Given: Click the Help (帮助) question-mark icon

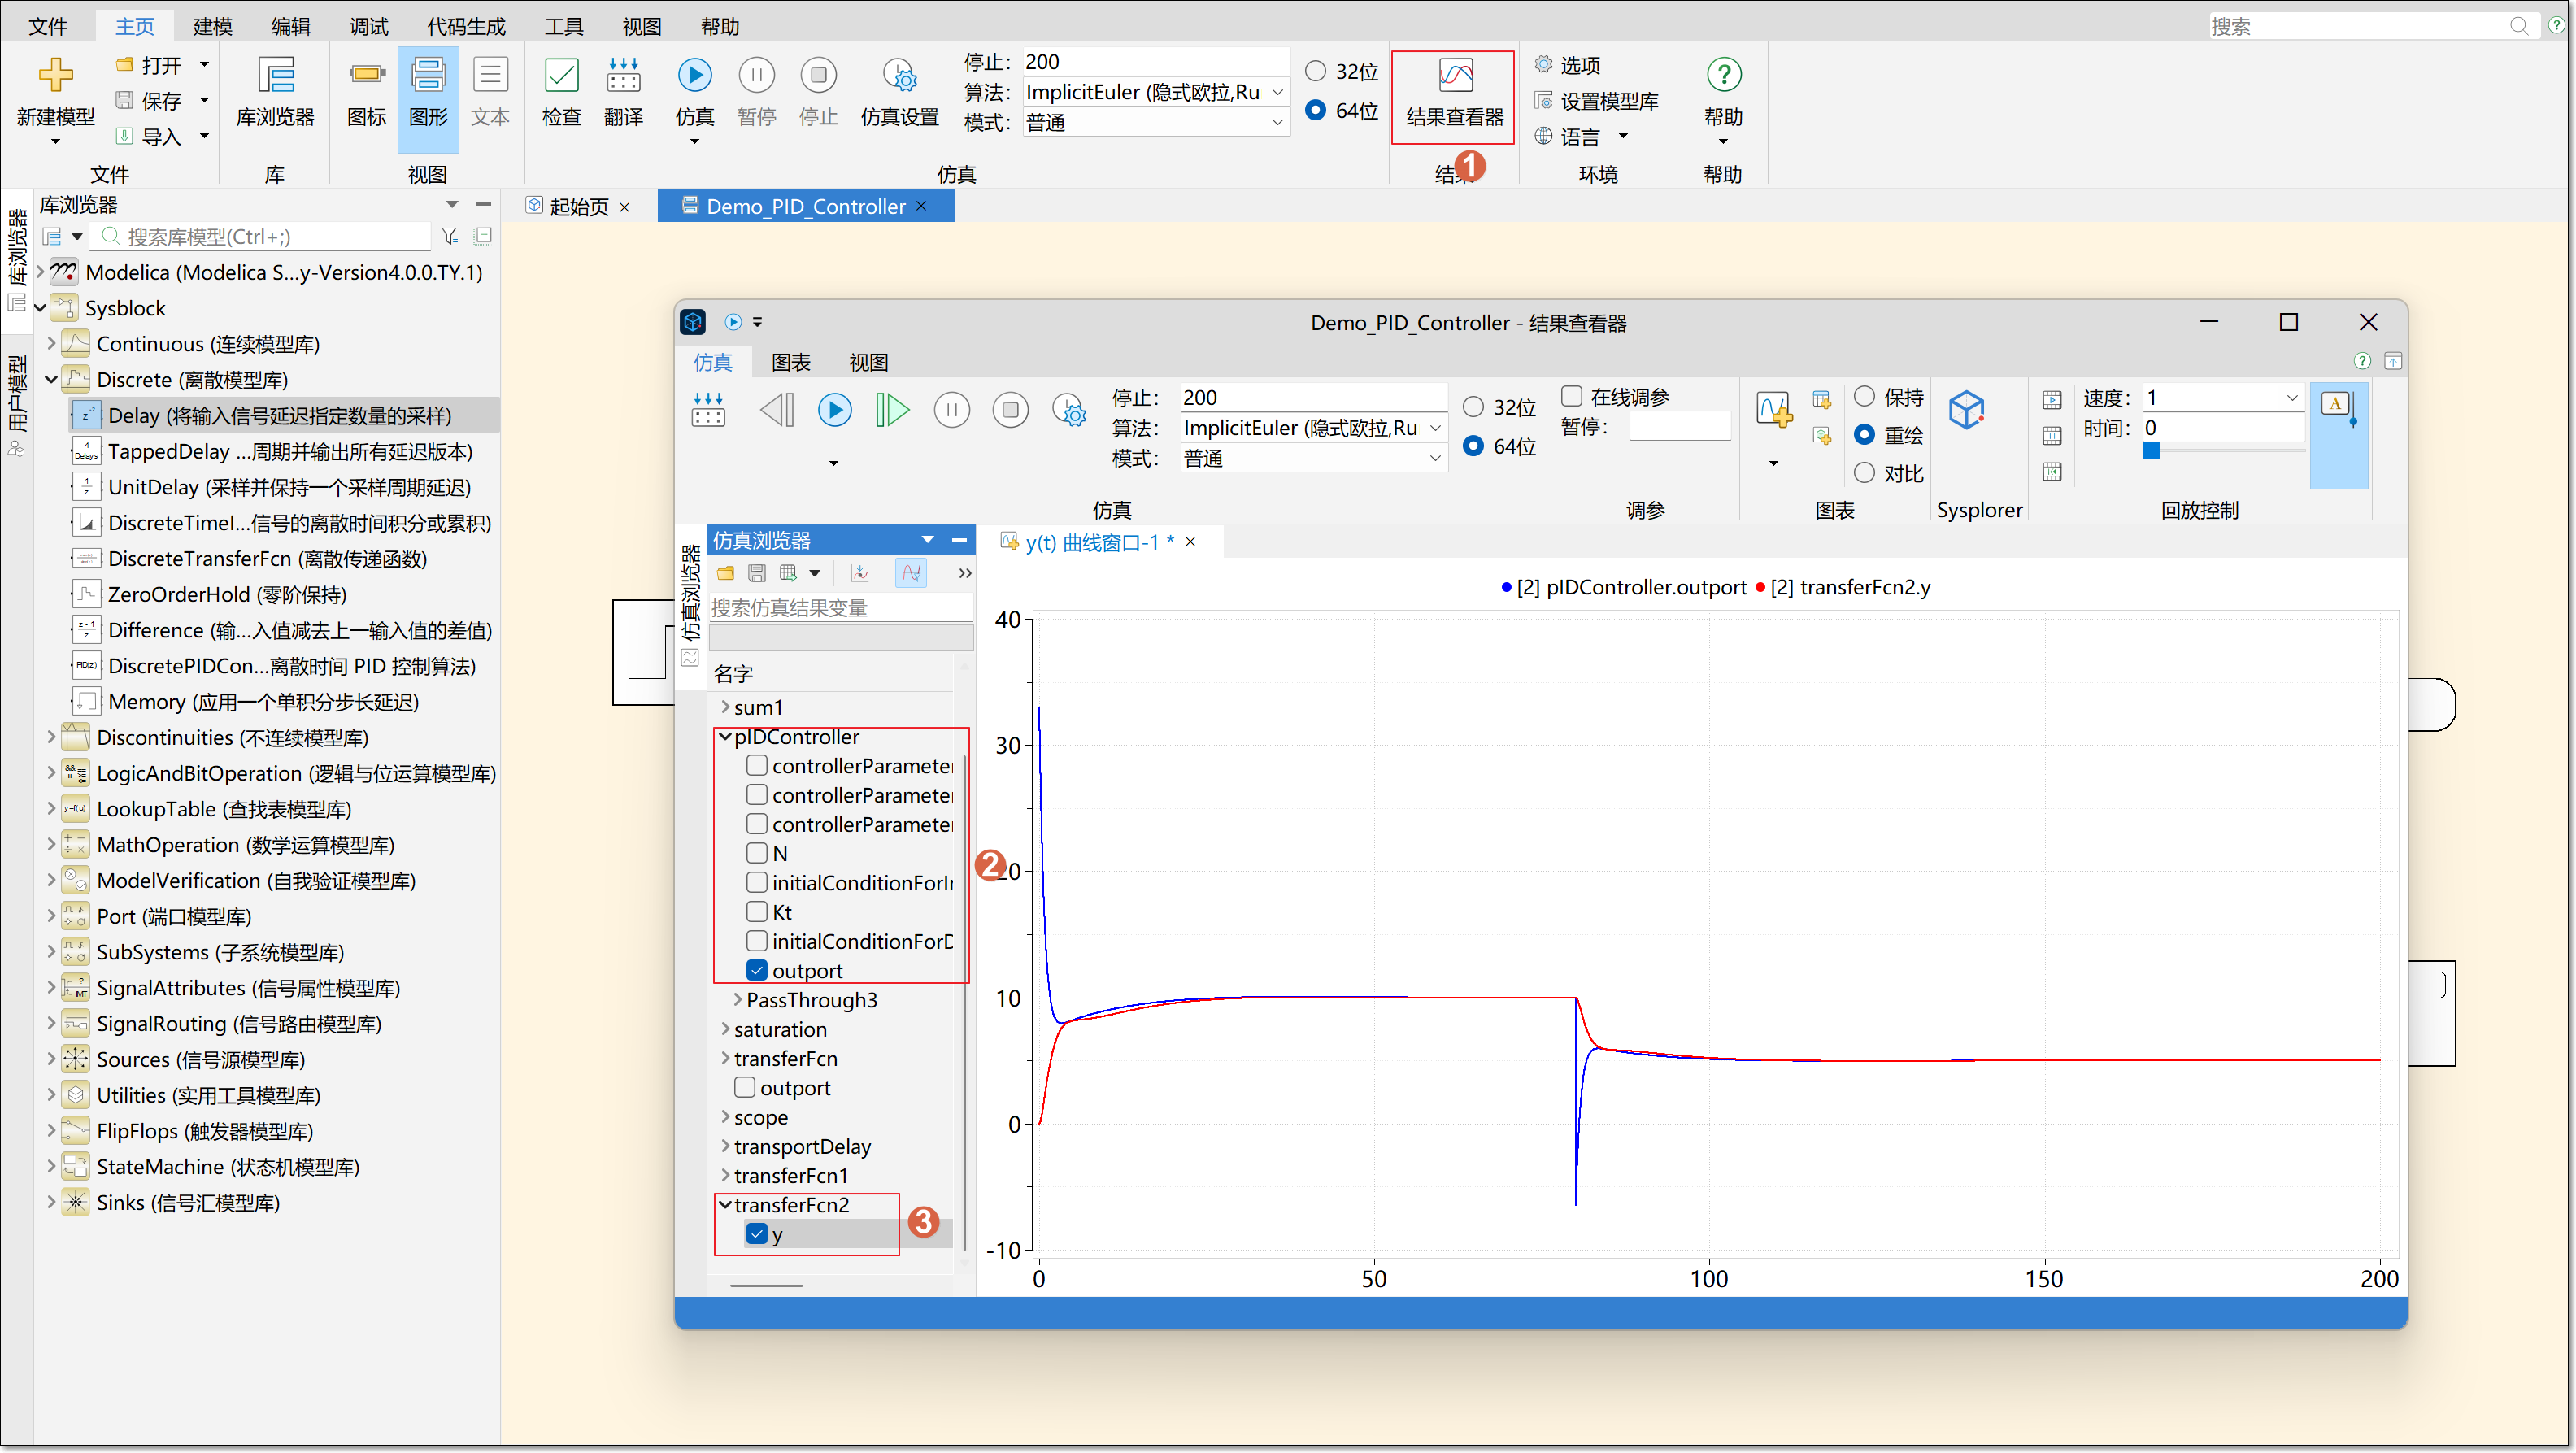Looking at the screenshot, I should [1723, 75].
